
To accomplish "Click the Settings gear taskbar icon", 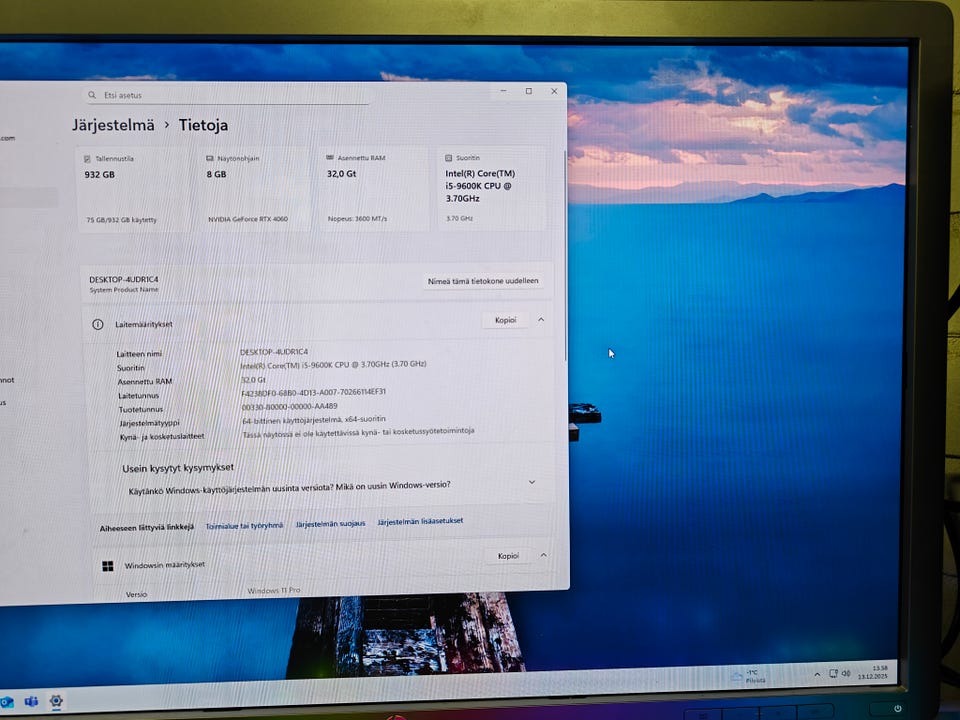I will coord(56,701).
